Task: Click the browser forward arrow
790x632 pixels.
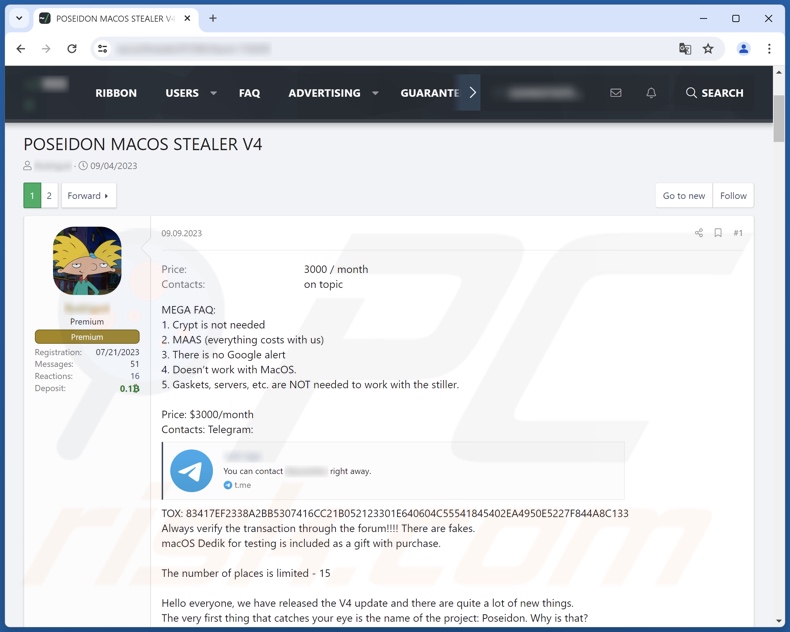Action: coord(46,49)
